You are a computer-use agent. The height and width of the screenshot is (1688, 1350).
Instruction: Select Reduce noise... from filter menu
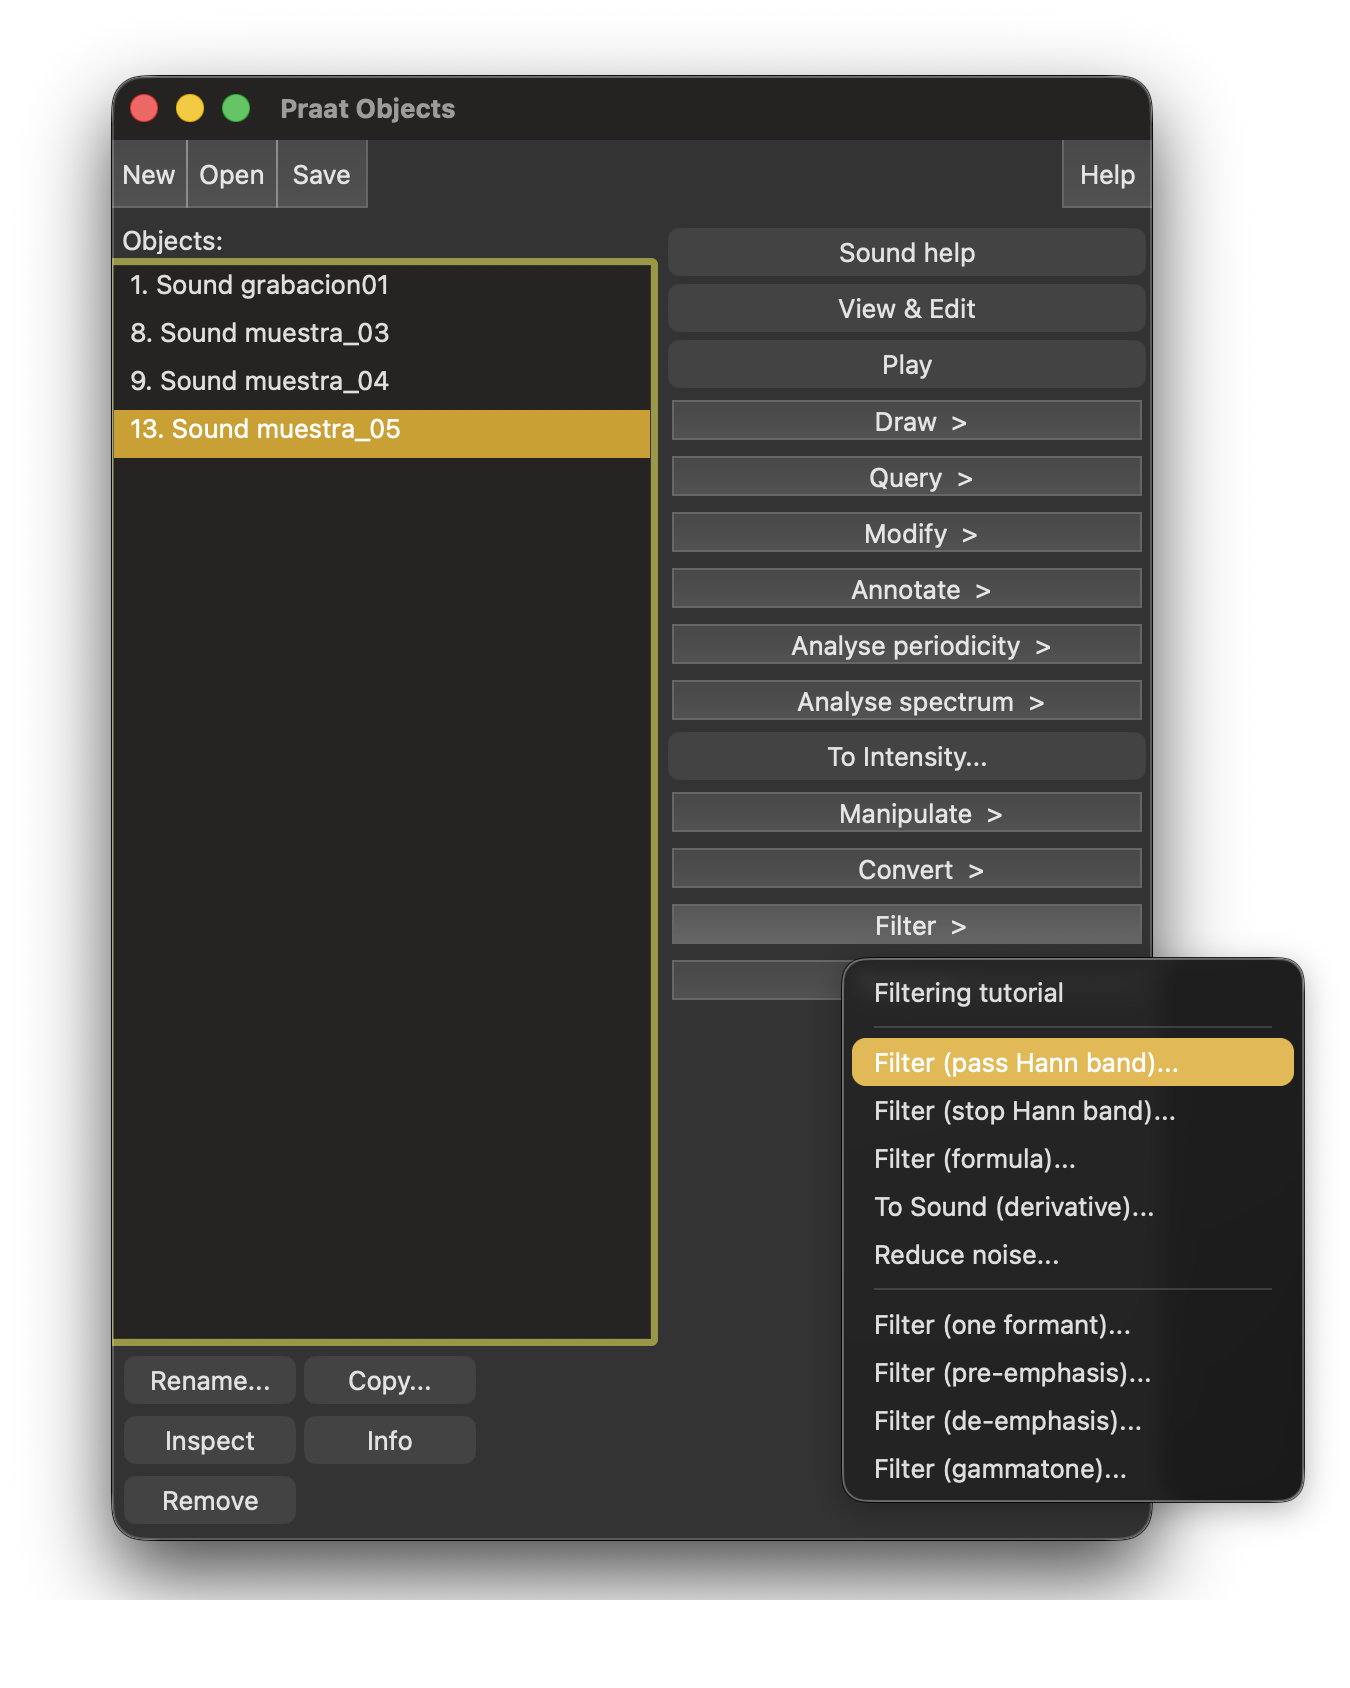[966, 1255]
